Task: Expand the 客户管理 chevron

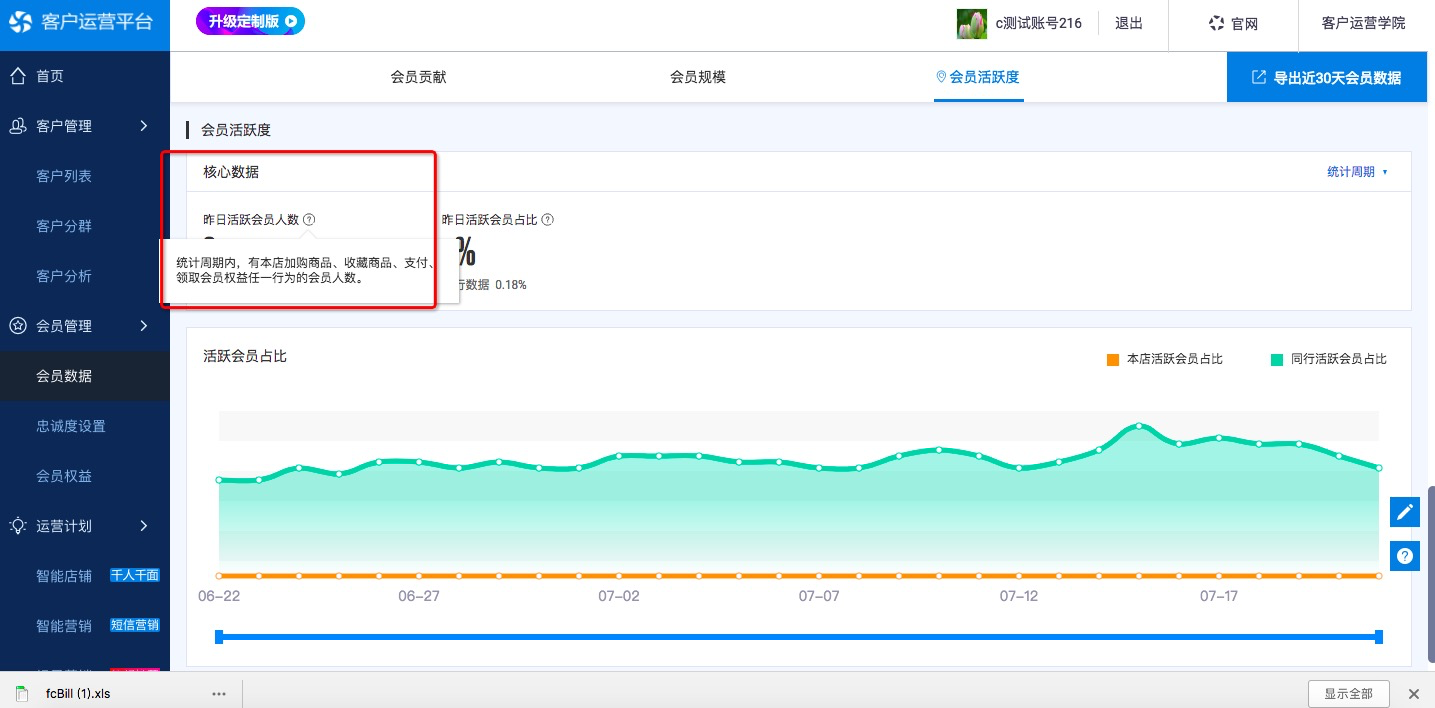Action: pos(144,126)
